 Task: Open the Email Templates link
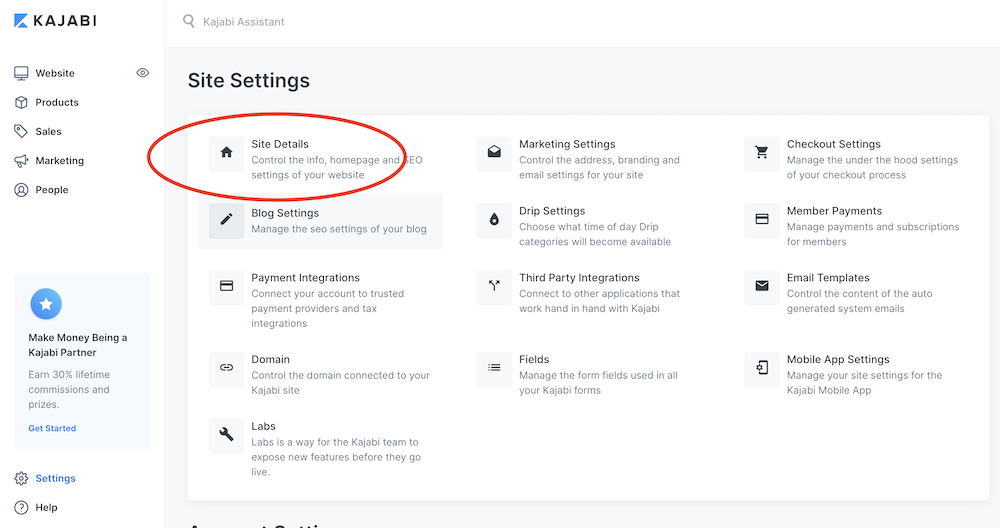828,278
